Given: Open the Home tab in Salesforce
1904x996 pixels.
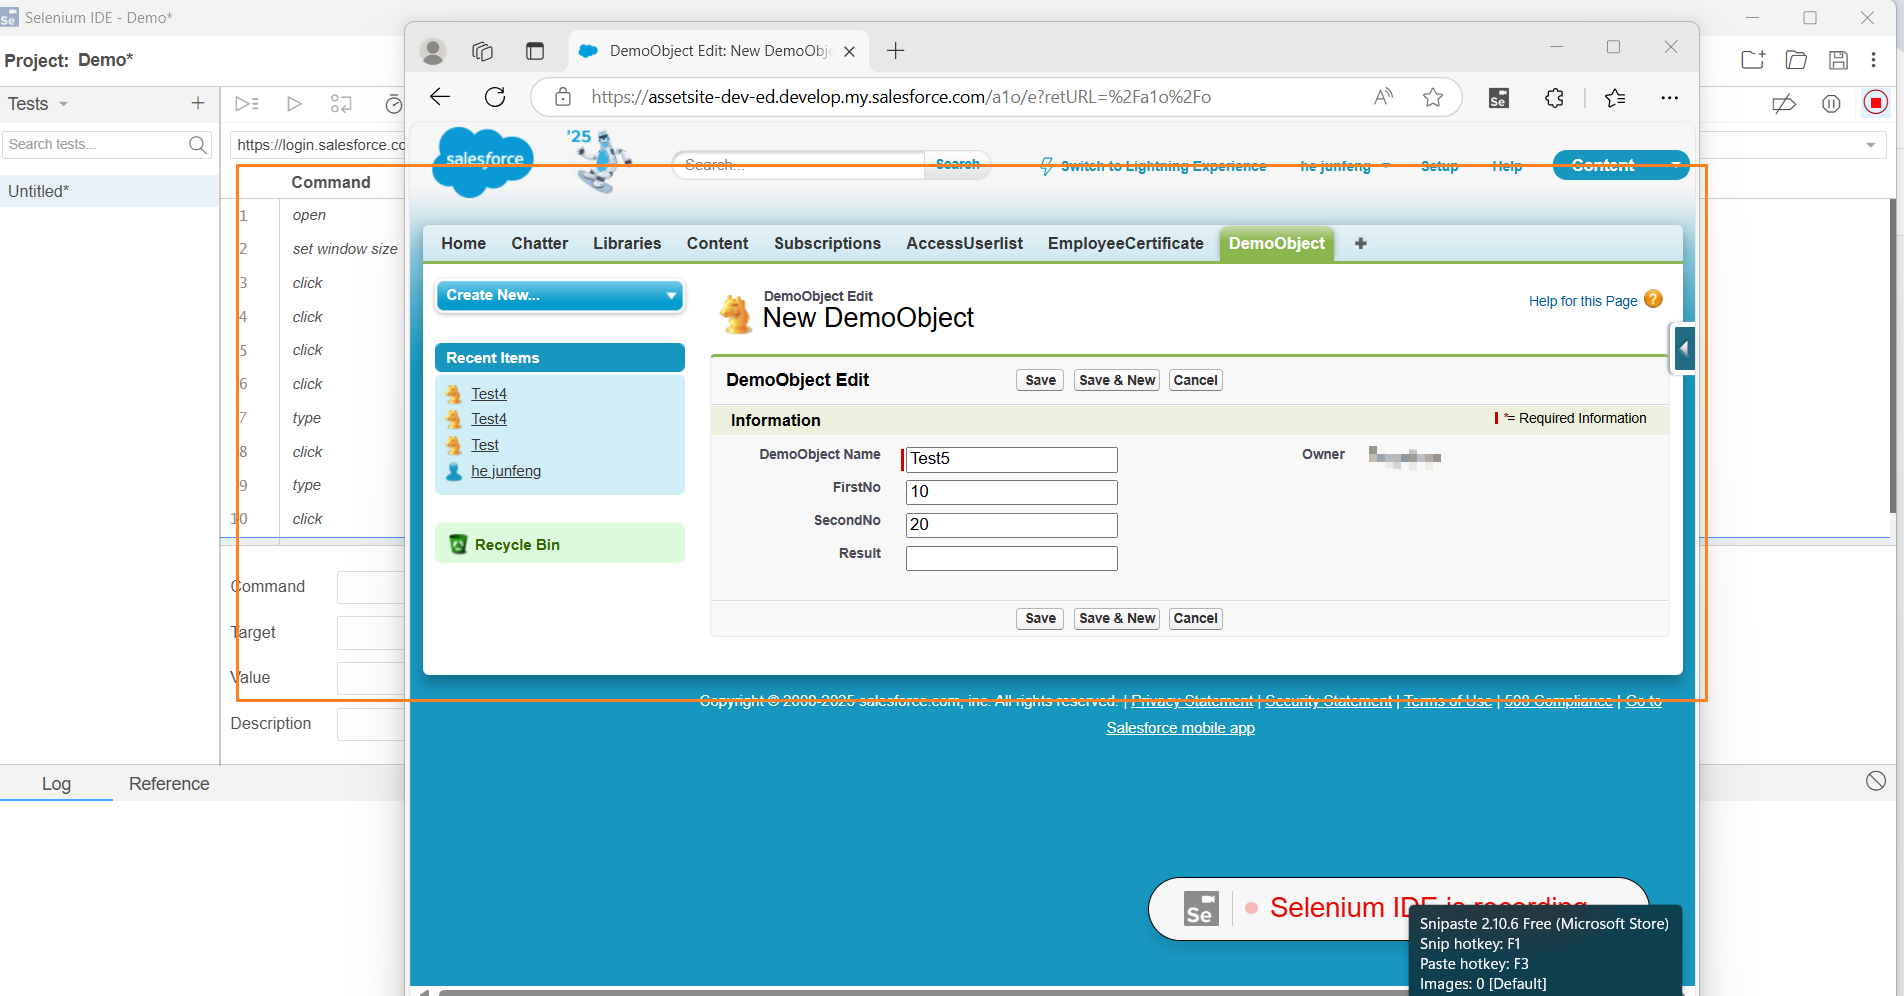Looking at the screenshot, I should pyautogui.click(x=463, y=243).
